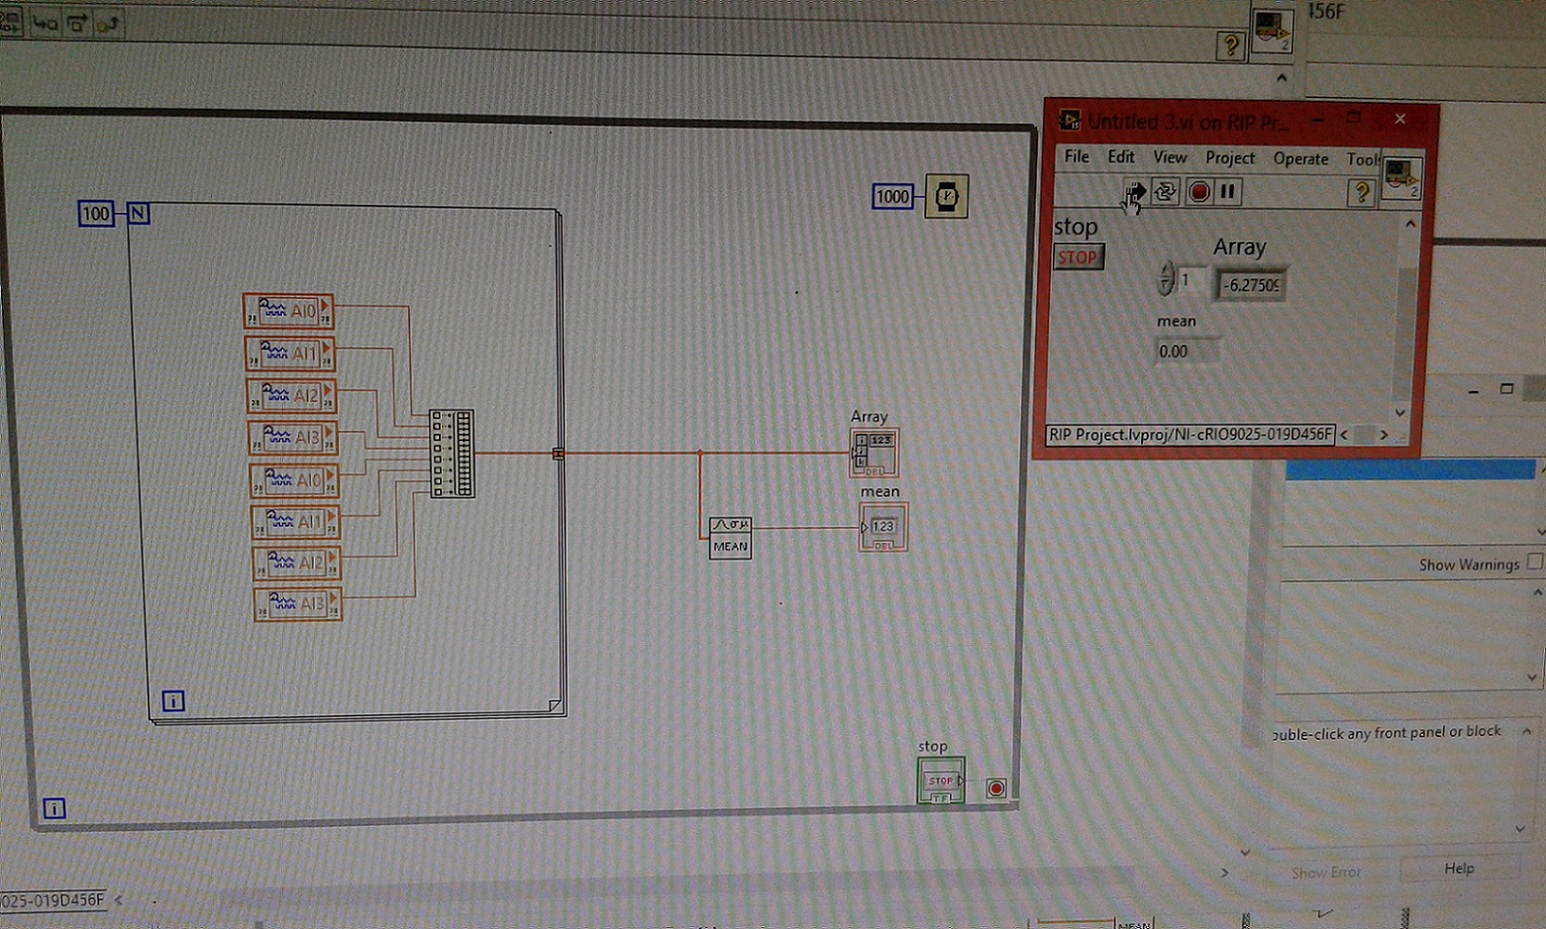Abort execution with the red stop icon
Screen dimensions: 1546x929
(1199, 191)
